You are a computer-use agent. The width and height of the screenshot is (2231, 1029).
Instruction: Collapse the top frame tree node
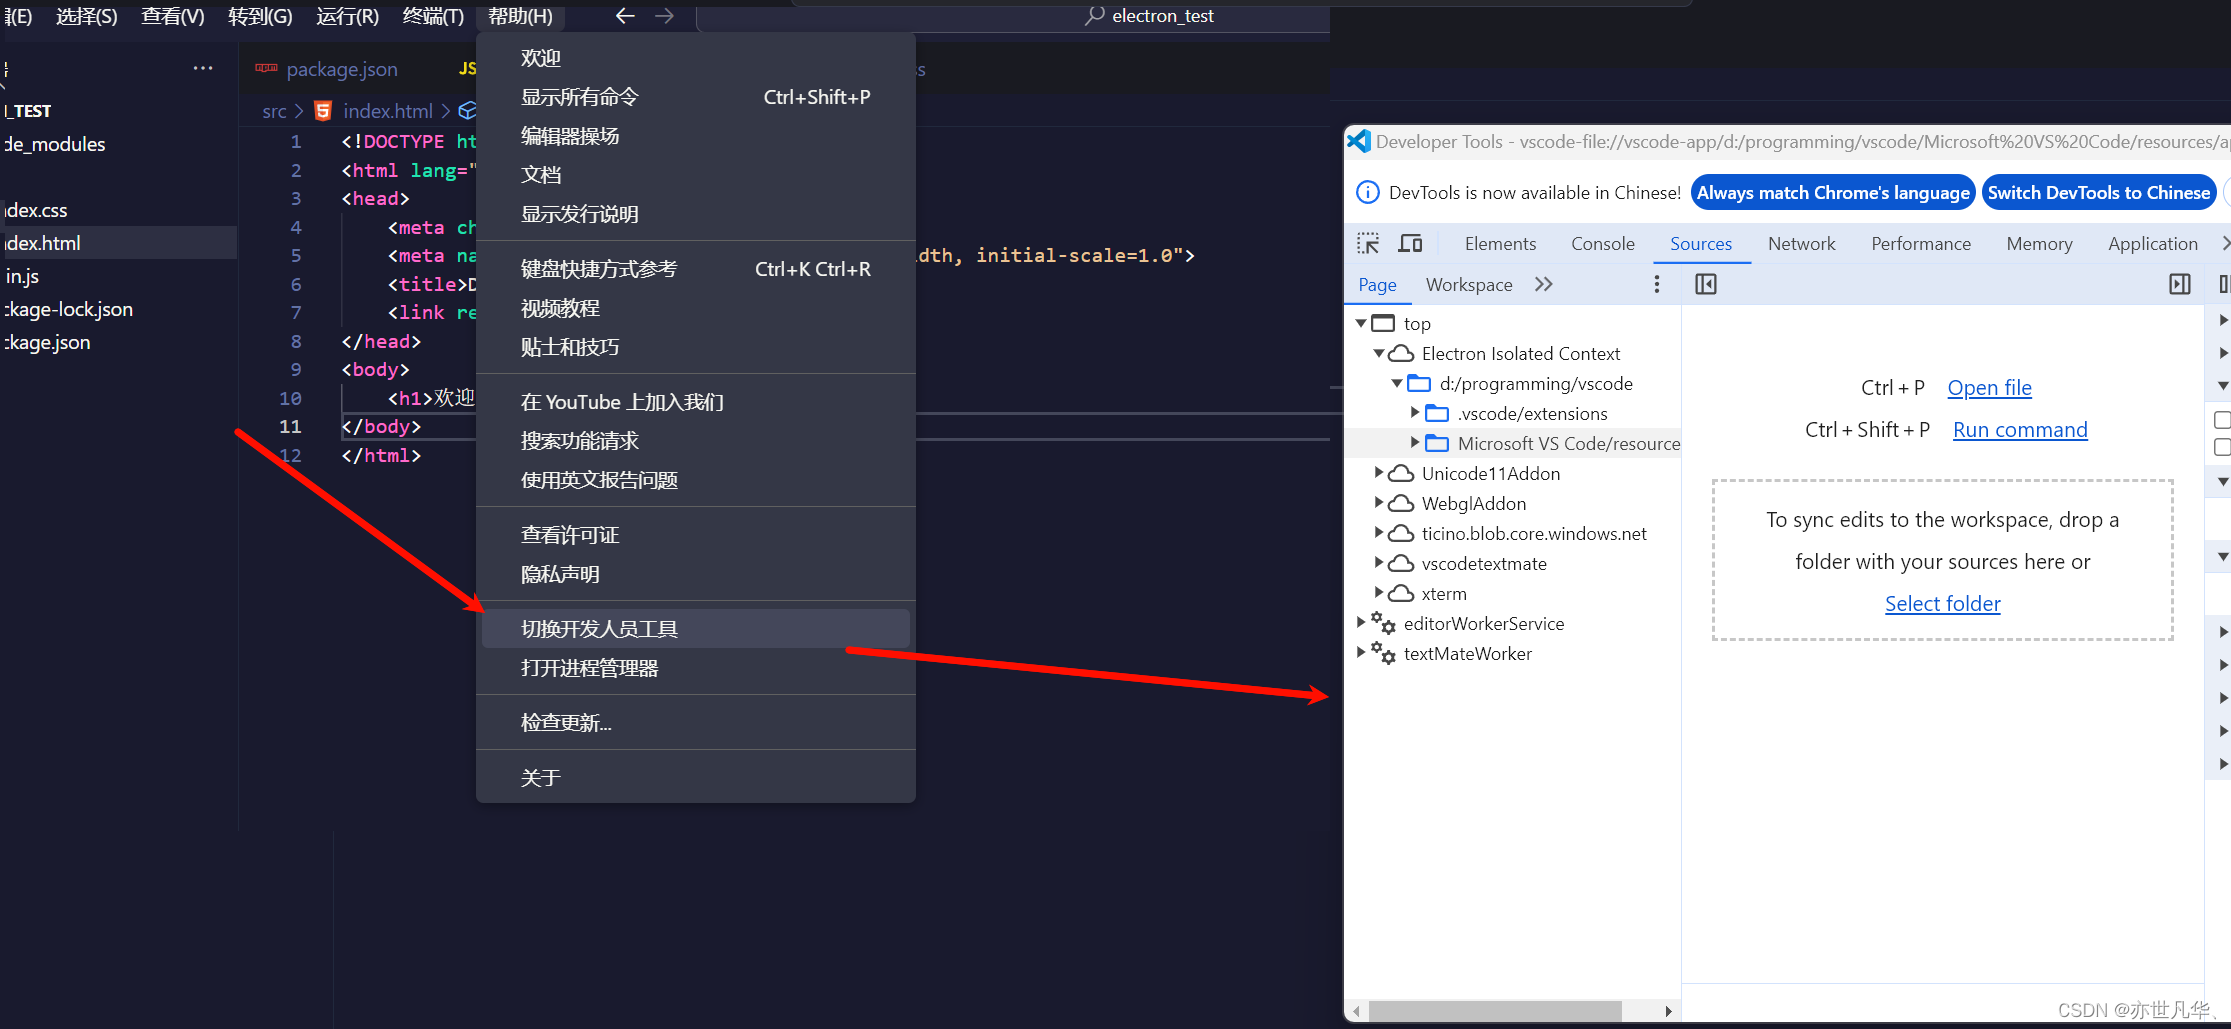point(1361,323)
